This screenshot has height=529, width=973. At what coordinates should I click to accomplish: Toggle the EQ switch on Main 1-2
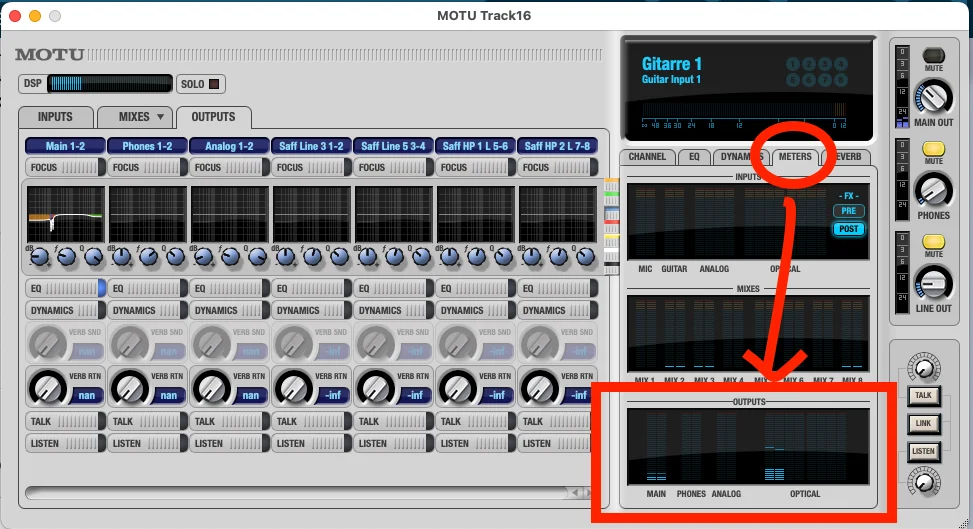65,288
